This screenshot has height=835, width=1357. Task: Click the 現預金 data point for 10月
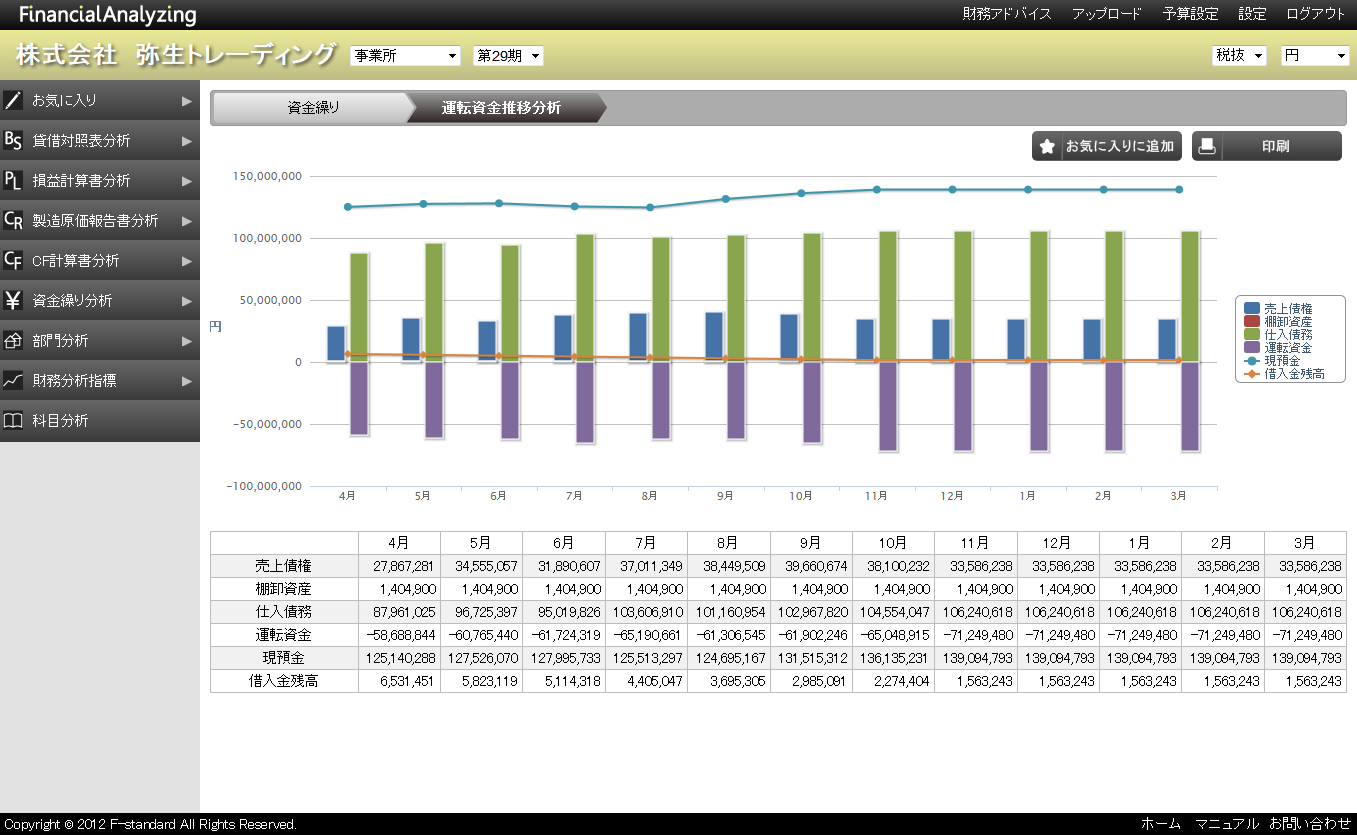[x=801, y=193]
